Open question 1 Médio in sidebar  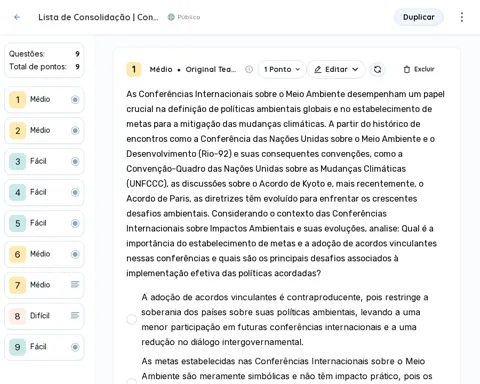(44, 99)
